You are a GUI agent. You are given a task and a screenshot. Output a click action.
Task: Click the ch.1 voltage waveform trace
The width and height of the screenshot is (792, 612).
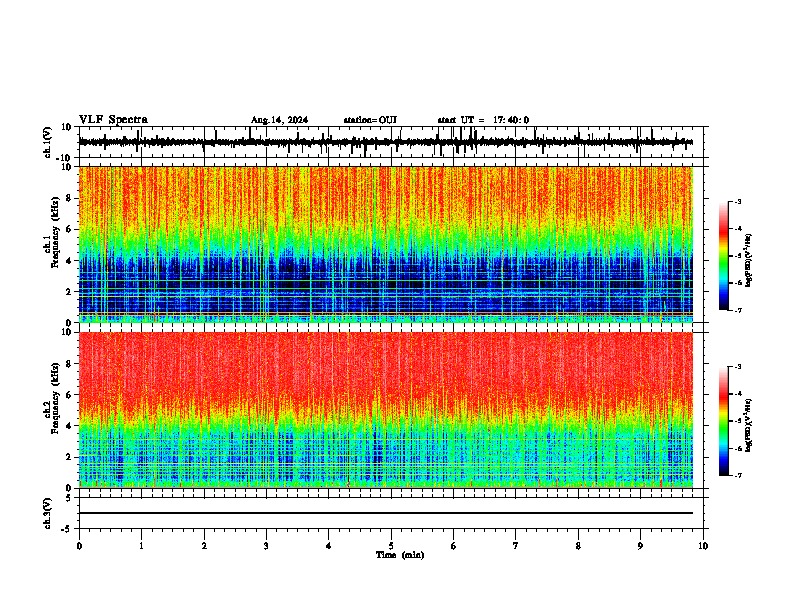pos(385,142)
